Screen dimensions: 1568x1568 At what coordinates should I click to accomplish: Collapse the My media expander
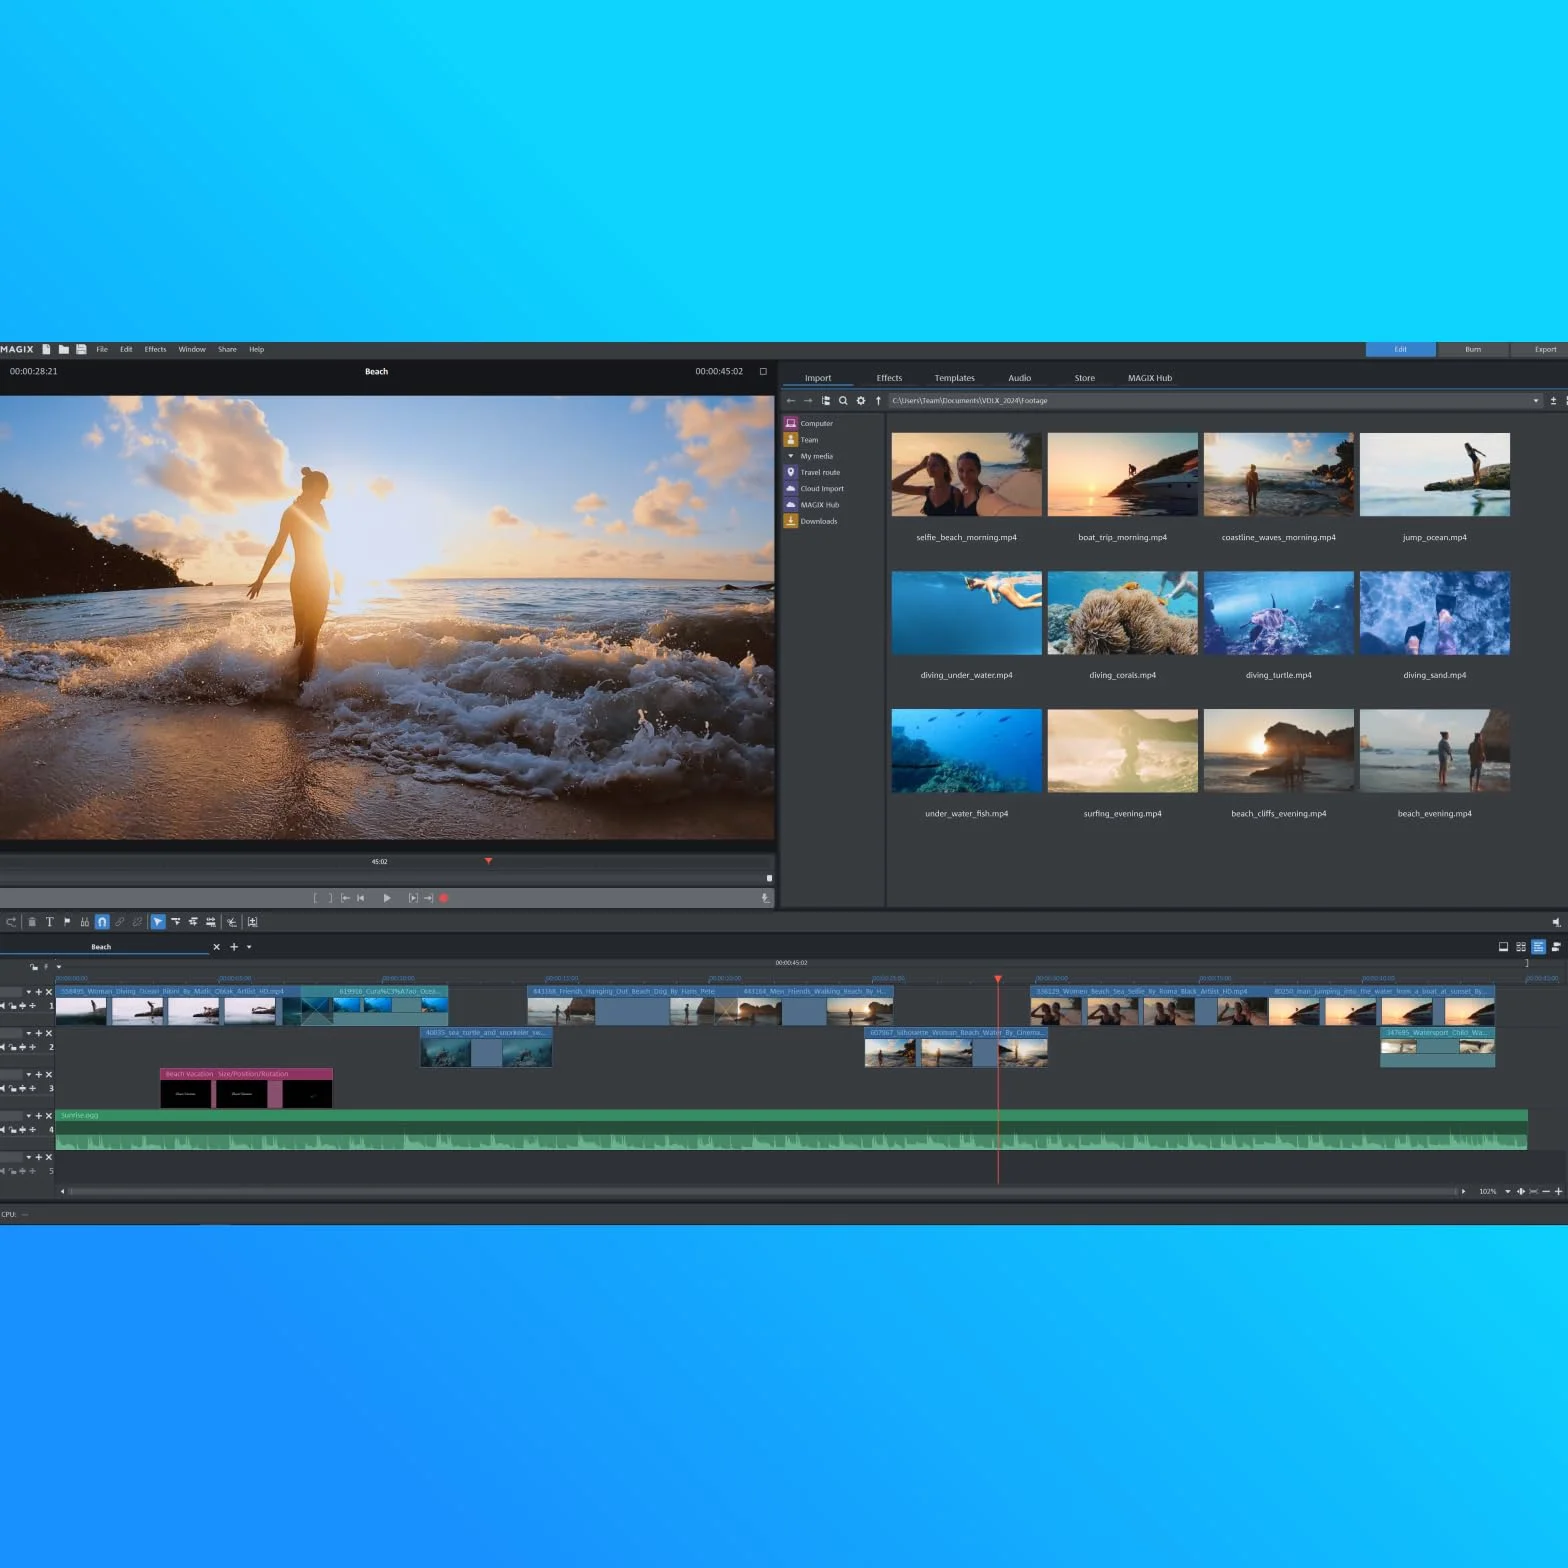[791, 456]
